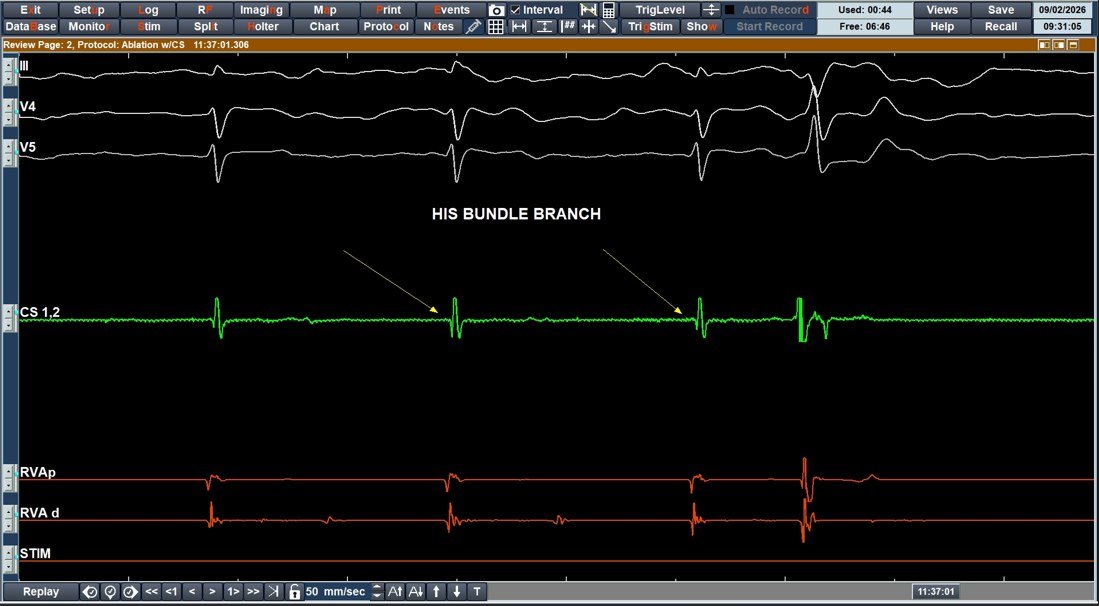Click the Save button
Viewport: 1099px width, 606px height.
click(1000, 11)
